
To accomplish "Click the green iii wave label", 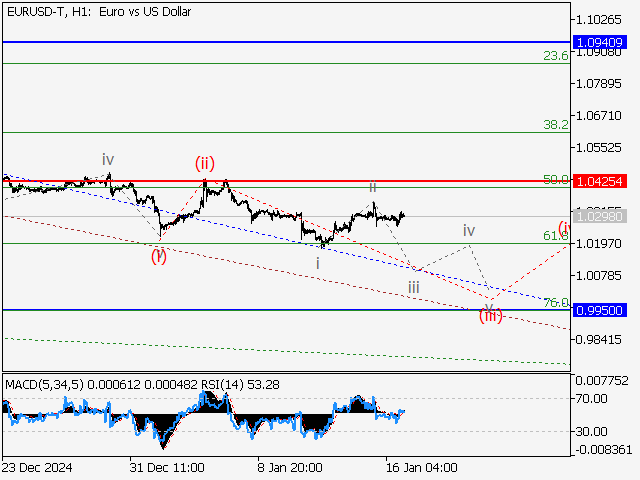I will [413, 288].
